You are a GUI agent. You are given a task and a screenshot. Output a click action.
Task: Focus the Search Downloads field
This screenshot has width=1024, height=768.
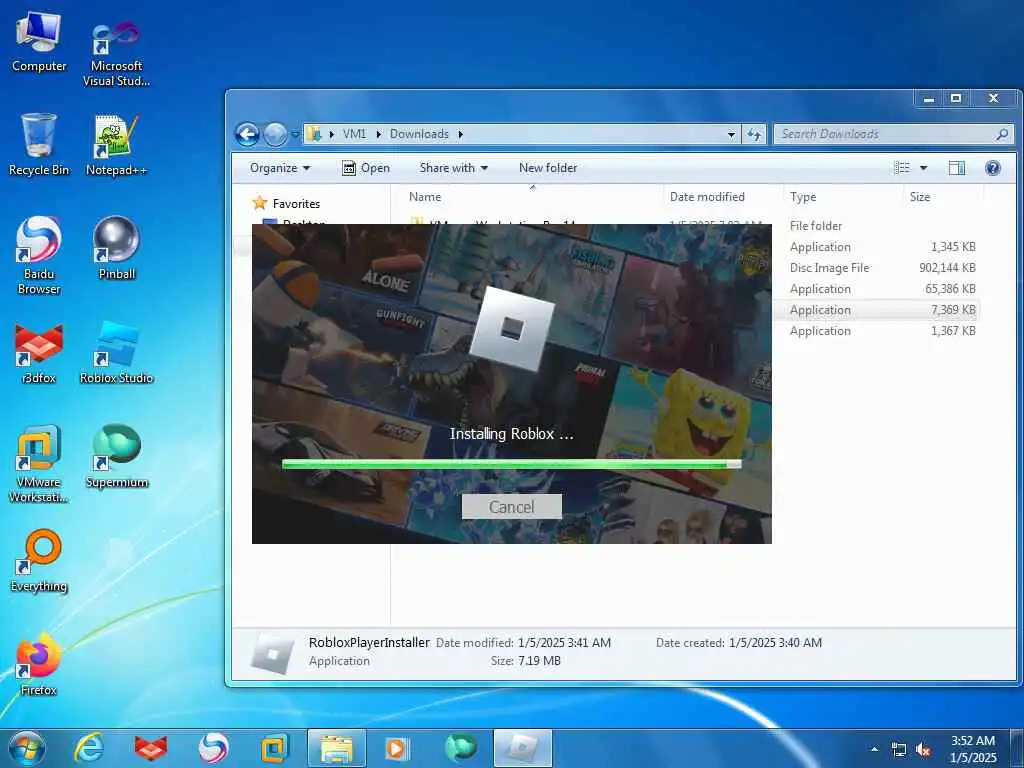click(x=893, y=135)
